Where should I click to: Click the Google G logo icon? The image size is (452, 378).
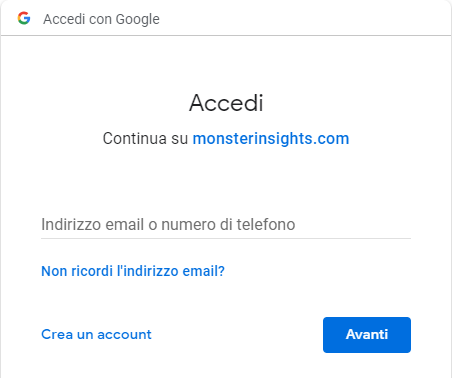pyautogui.click(x=24, y=18)
